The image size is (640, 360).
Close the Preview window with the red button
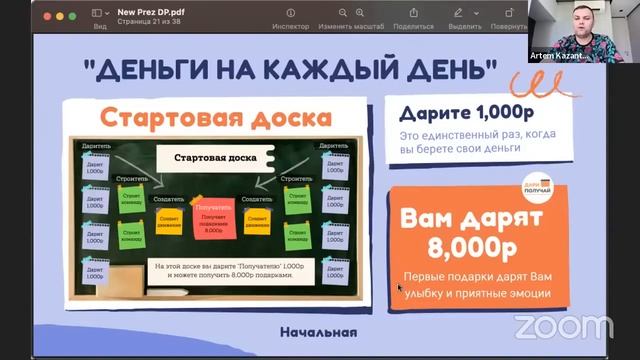click(x=47, y=16)
